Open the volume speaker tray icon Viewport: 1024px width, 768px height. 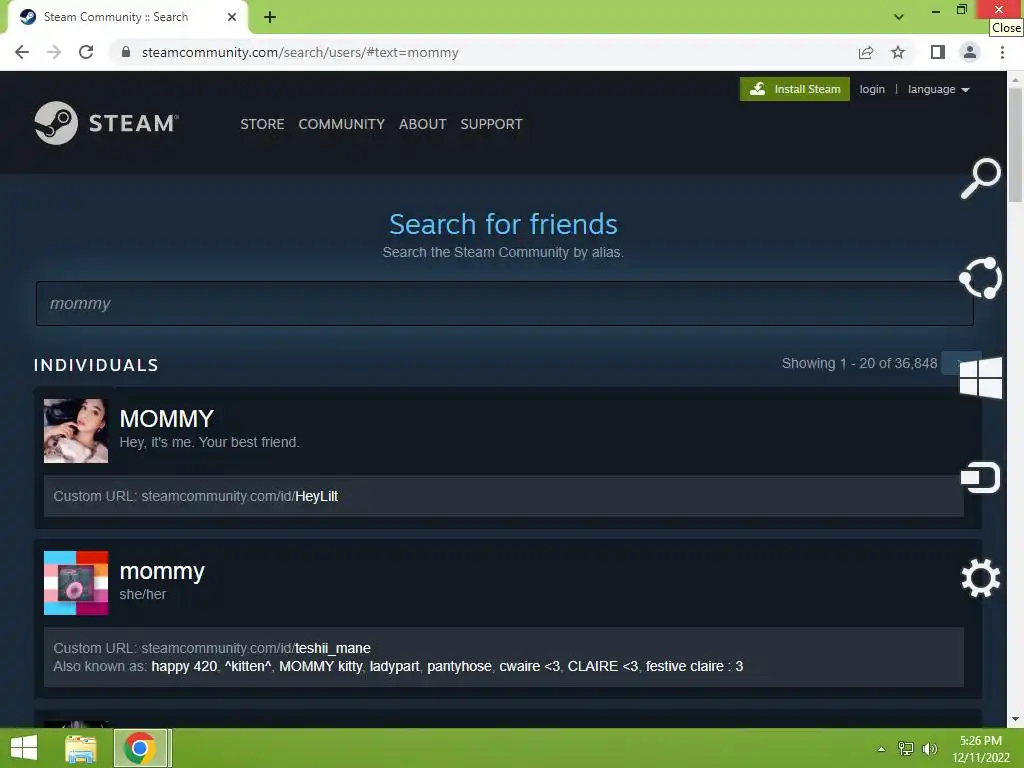[x=929, y=749]
